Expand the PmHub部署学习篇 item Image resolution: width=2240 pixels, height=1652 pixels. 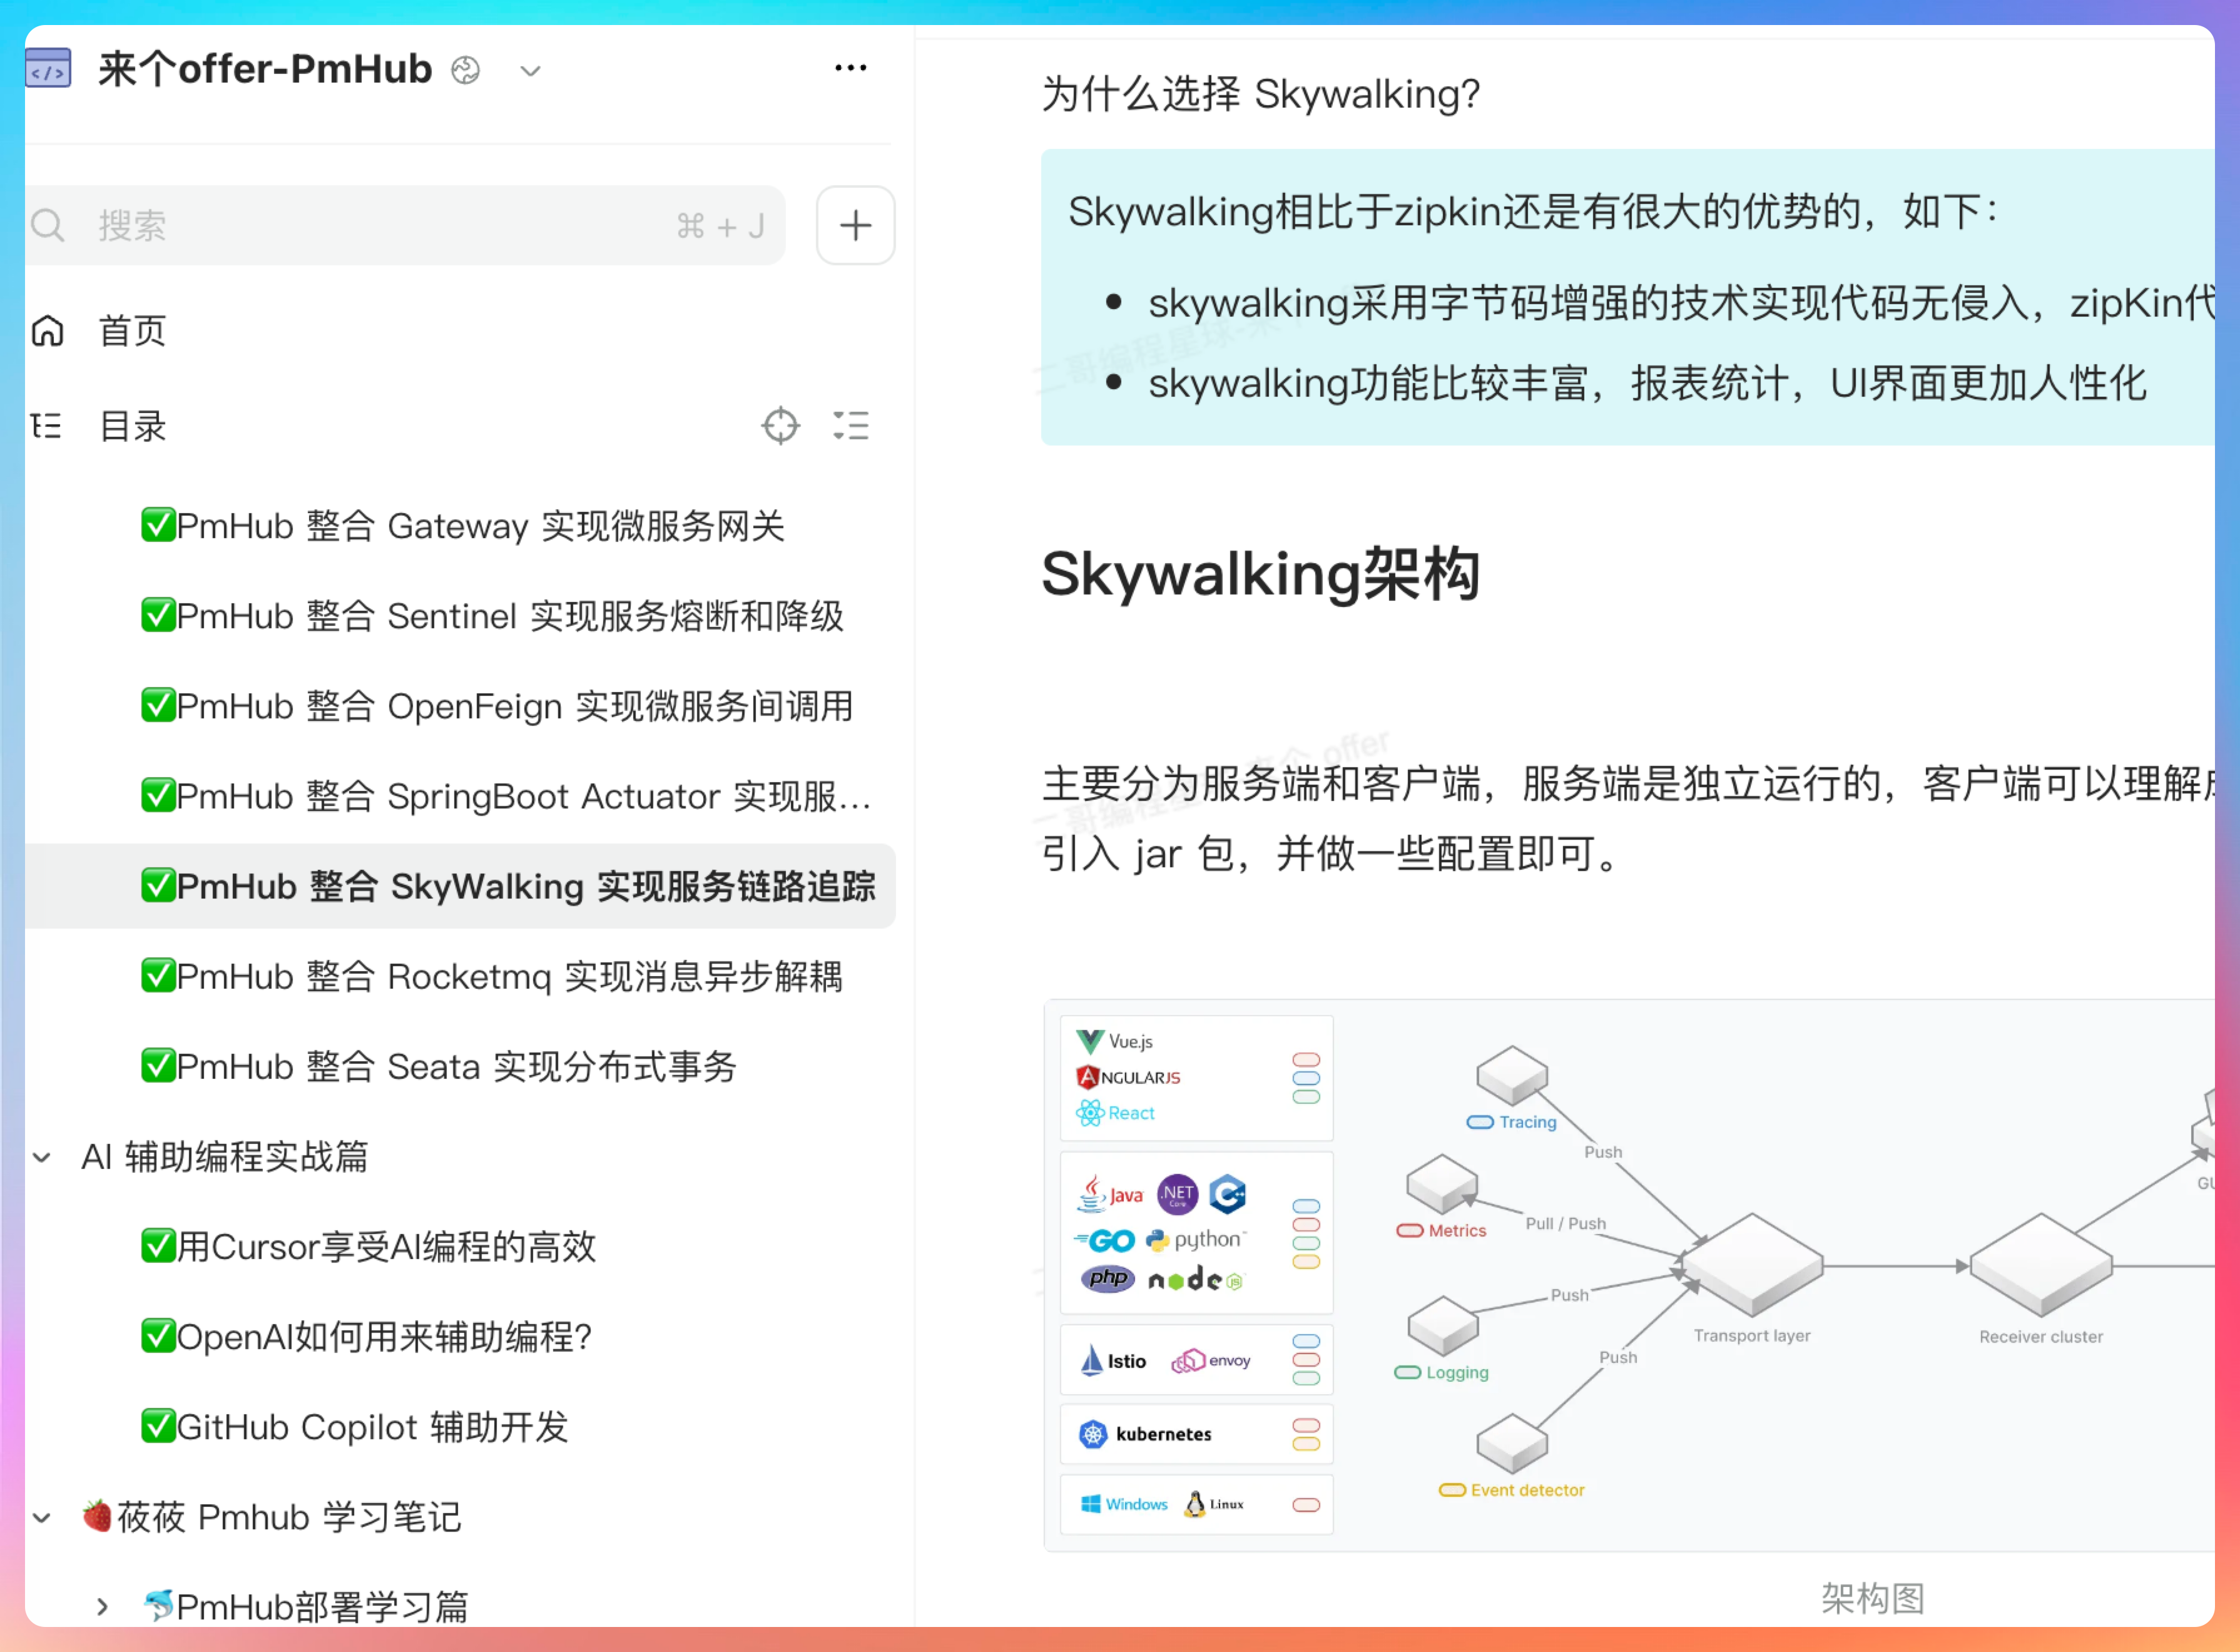pos(102,1606)
